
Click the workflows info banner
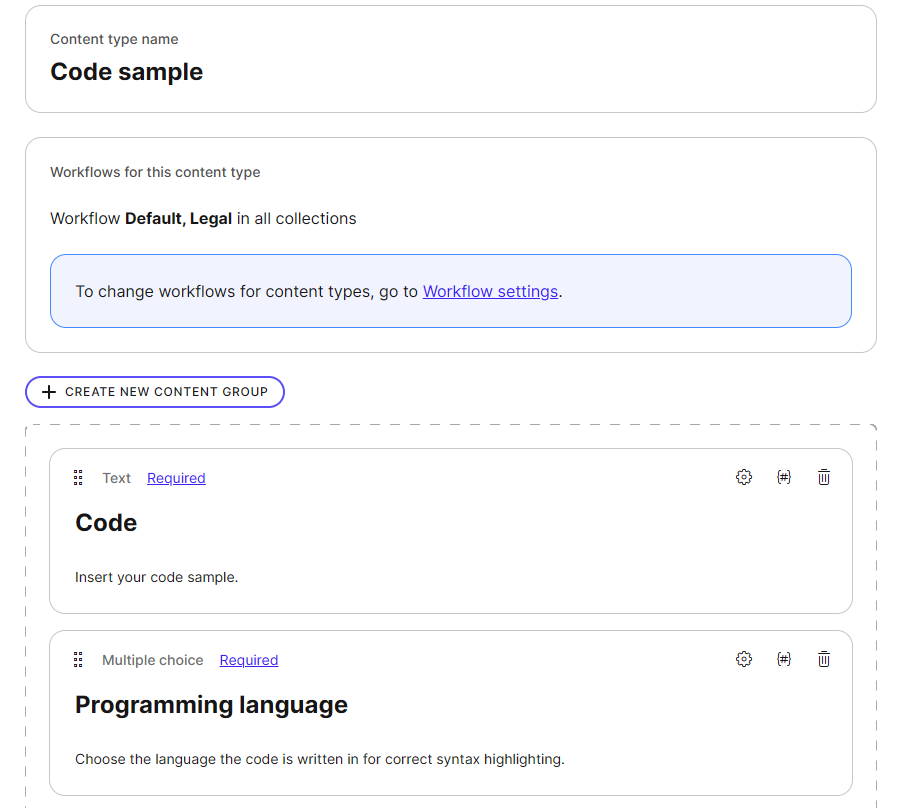tap(451, 291)
